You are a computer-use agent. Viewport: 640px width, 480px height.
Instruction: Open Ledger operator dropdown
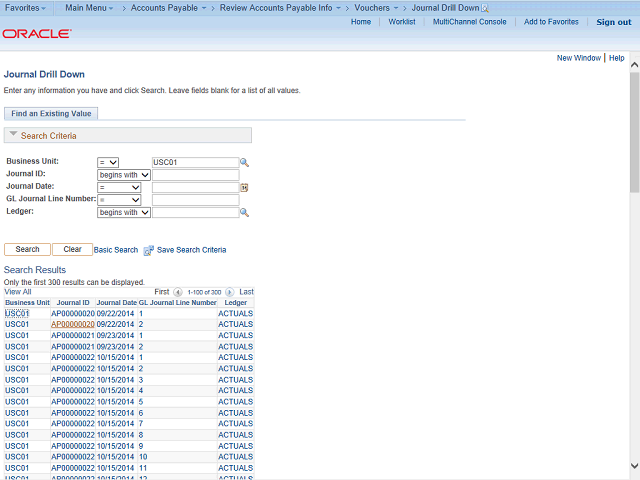point(124,213)
